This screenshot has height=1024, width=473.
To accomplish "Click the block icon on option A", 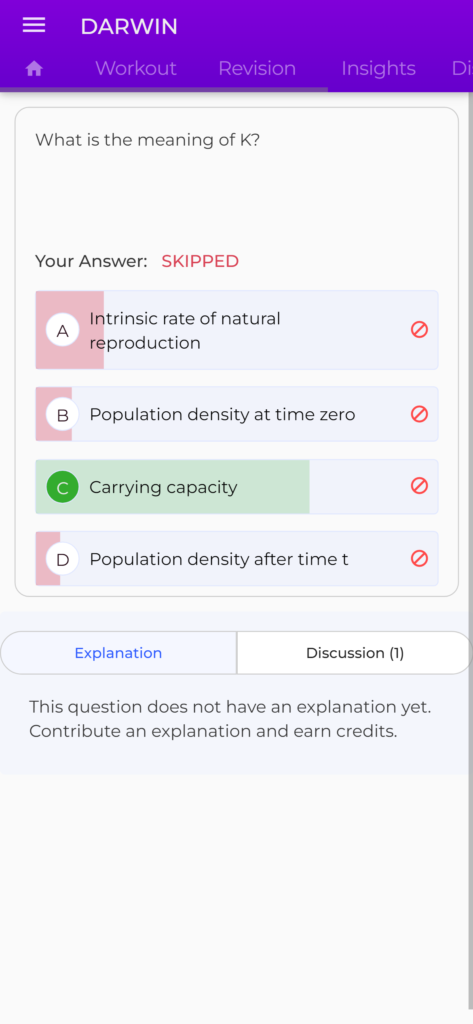I will click(419, 330).
